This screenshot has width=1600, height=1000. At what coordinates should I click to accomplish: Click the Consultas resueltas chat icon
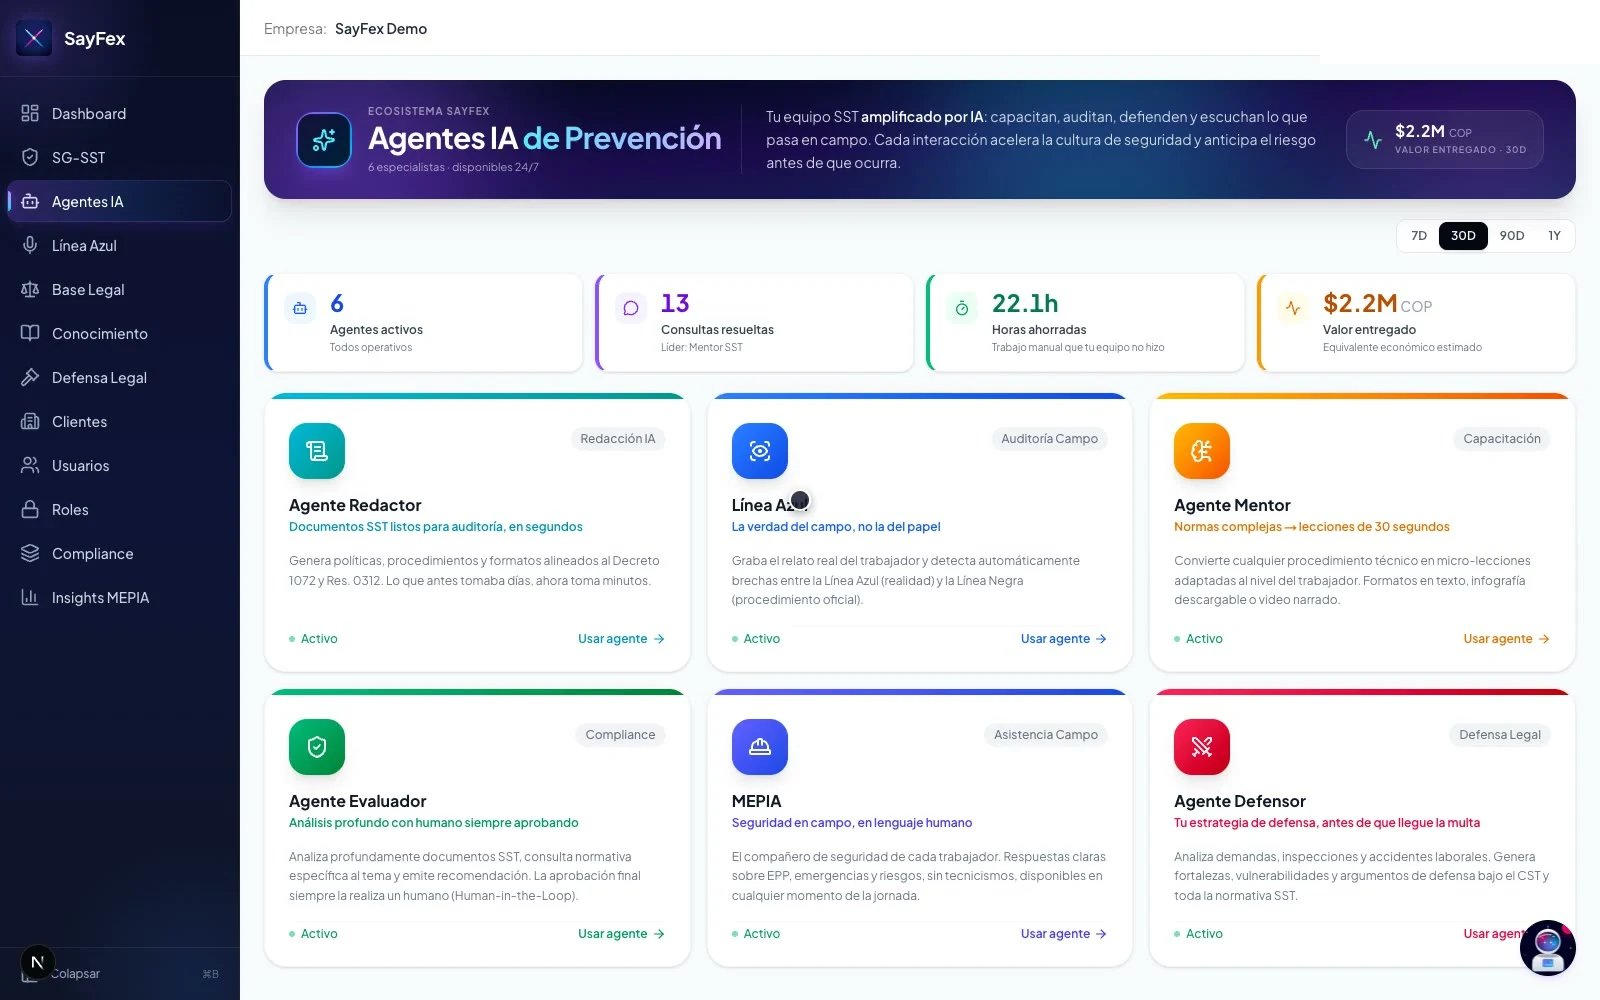(x=631, y=308)
